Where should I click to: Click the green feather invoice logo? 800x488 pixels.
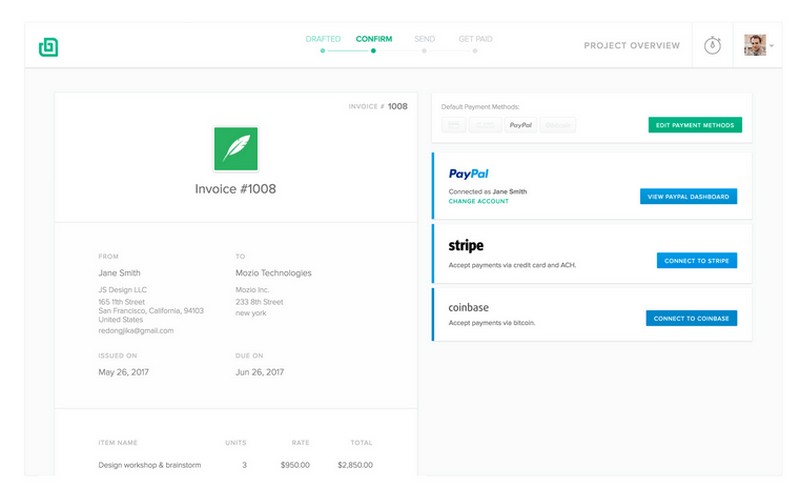point(236,149)
